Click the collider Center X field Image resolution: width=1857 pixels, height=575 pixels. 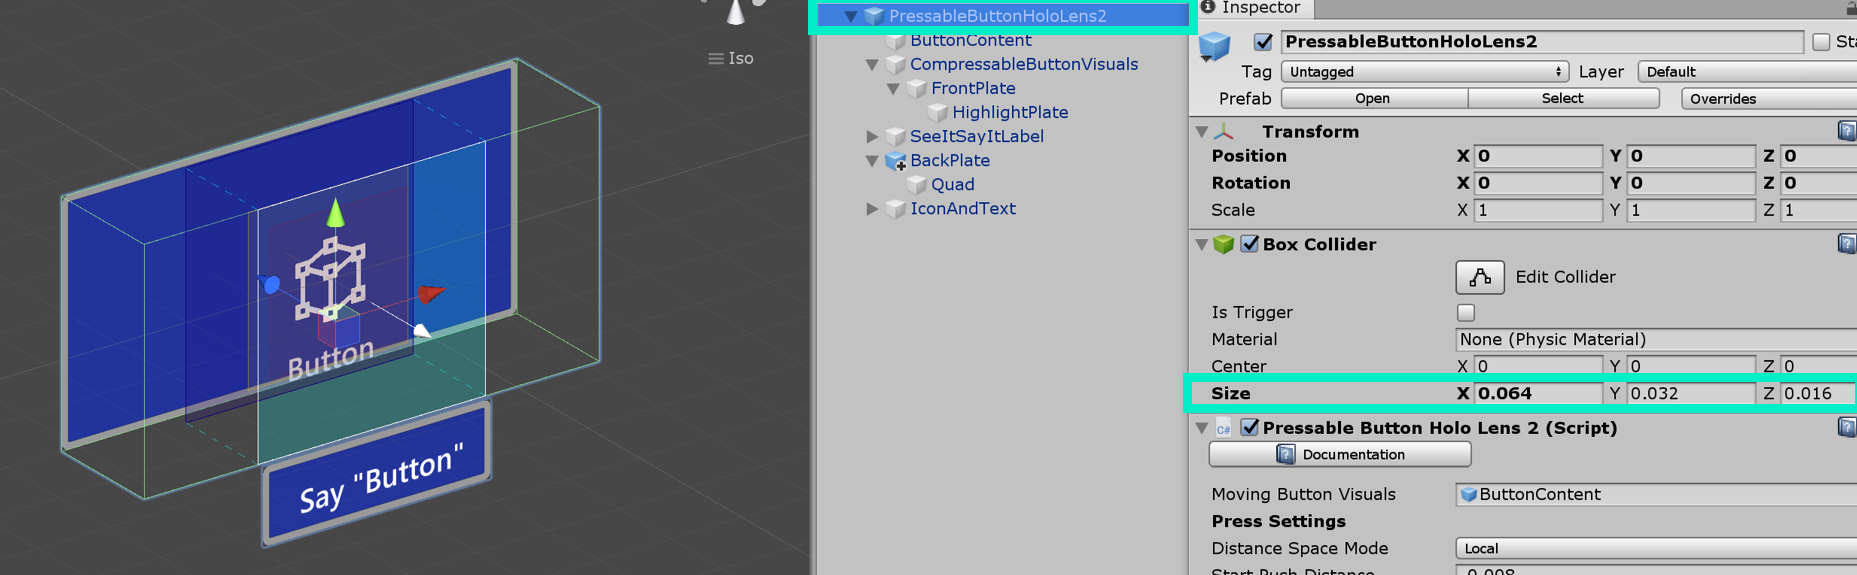pos(1538,366)
